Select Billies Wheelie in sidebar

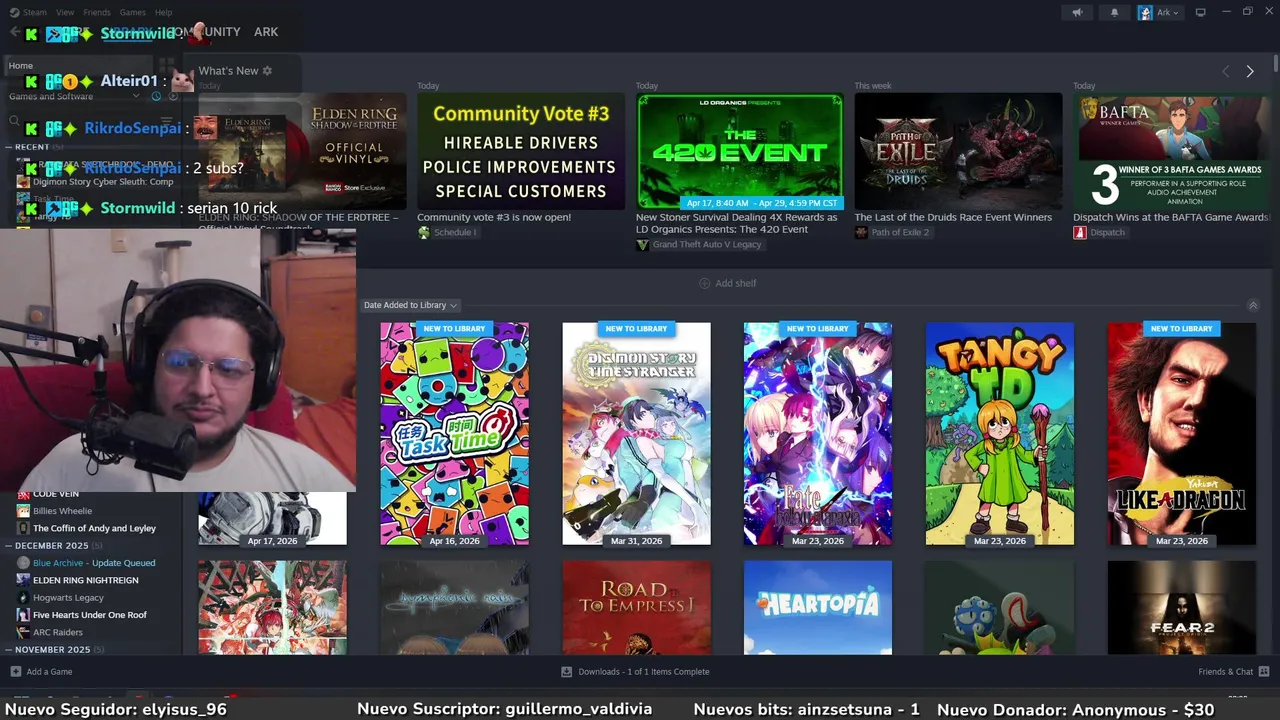(x=62, y=511)
